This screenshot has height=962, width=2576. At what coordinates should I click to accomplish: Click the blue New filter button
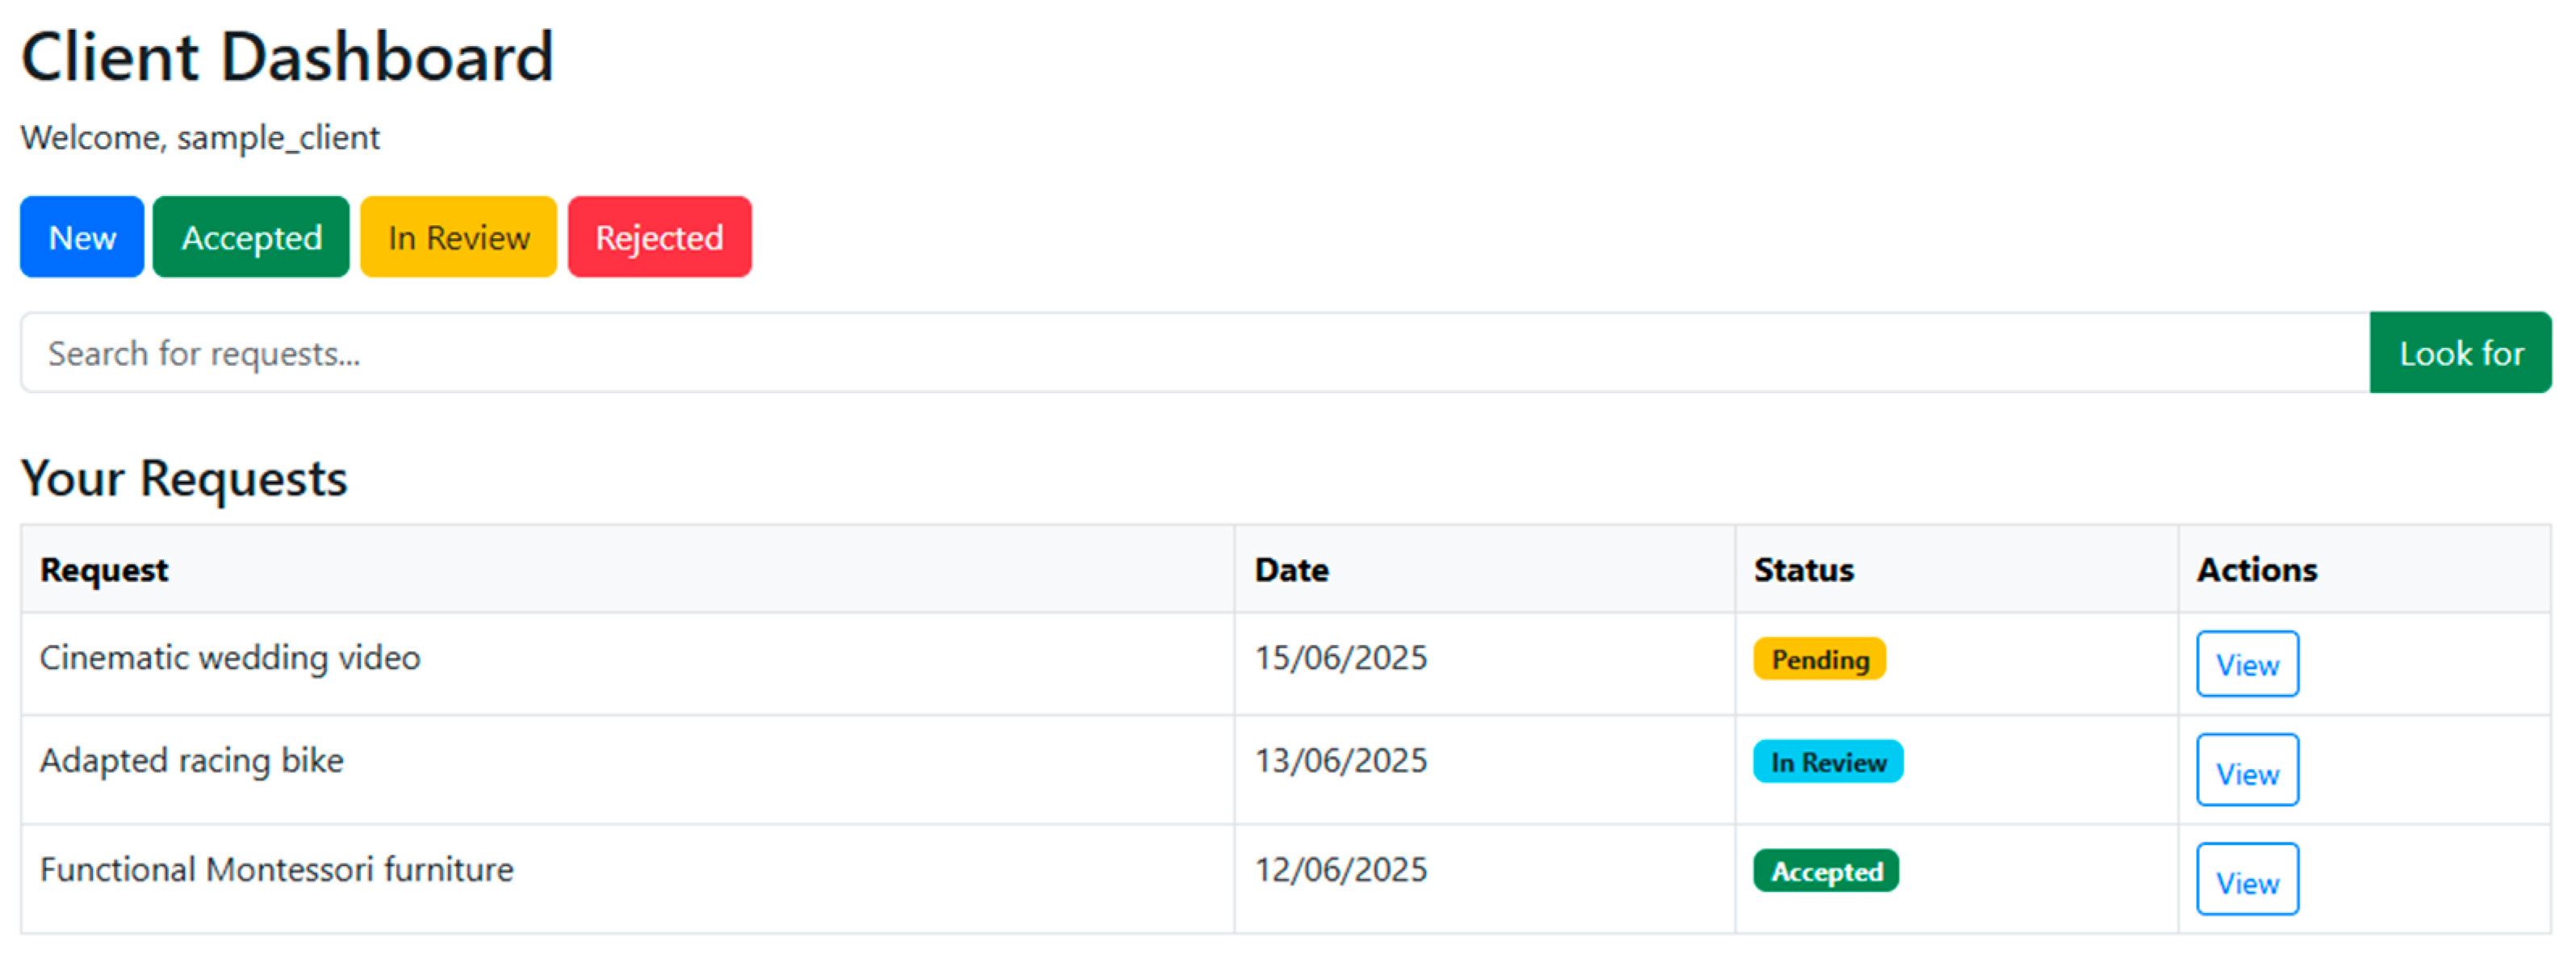coord(82,237)
